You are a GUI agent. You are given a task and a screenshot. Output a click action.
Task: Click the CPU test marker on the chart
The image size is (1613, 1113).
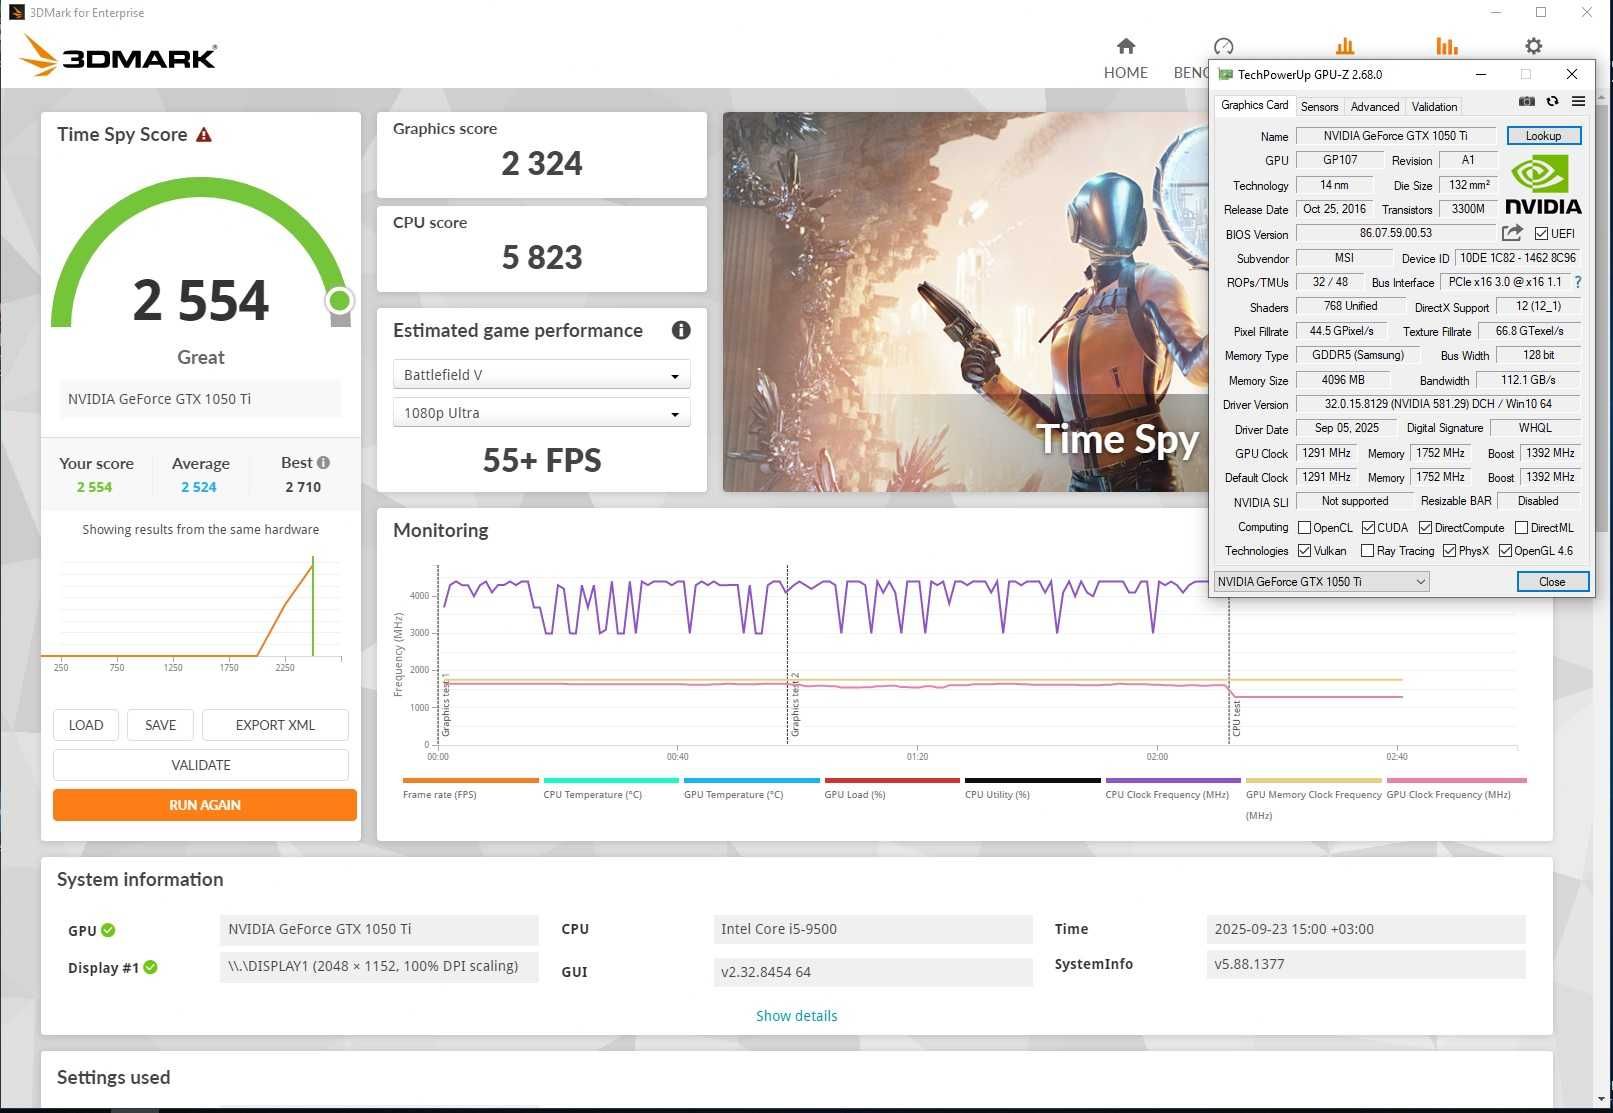1236,719
